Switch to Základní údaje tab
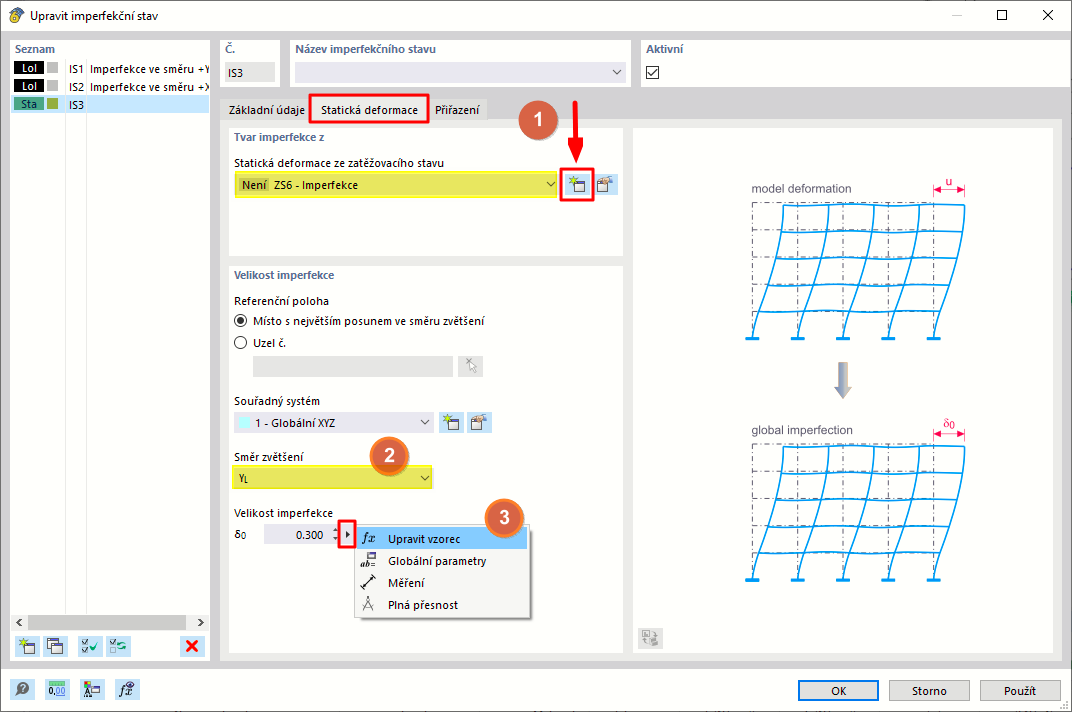Image resolution: width=1072 pixels, height=712 pixels. click(x=267, y=110)
